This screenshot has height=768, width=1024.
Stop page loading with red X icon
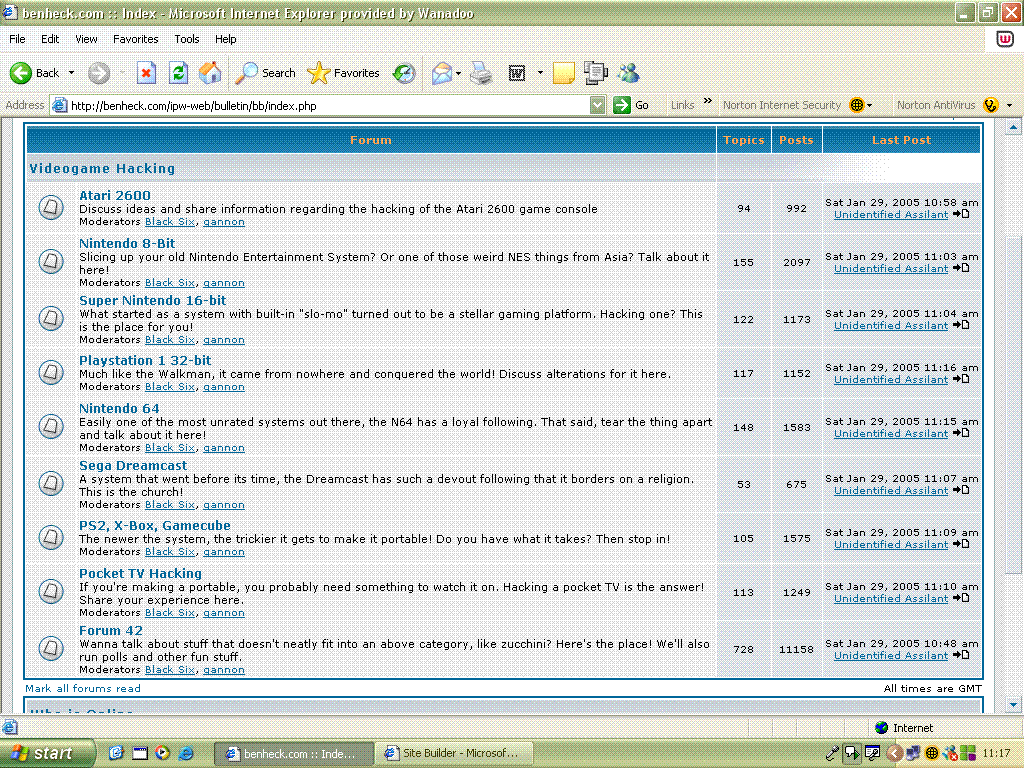click(x=146, y=73)
